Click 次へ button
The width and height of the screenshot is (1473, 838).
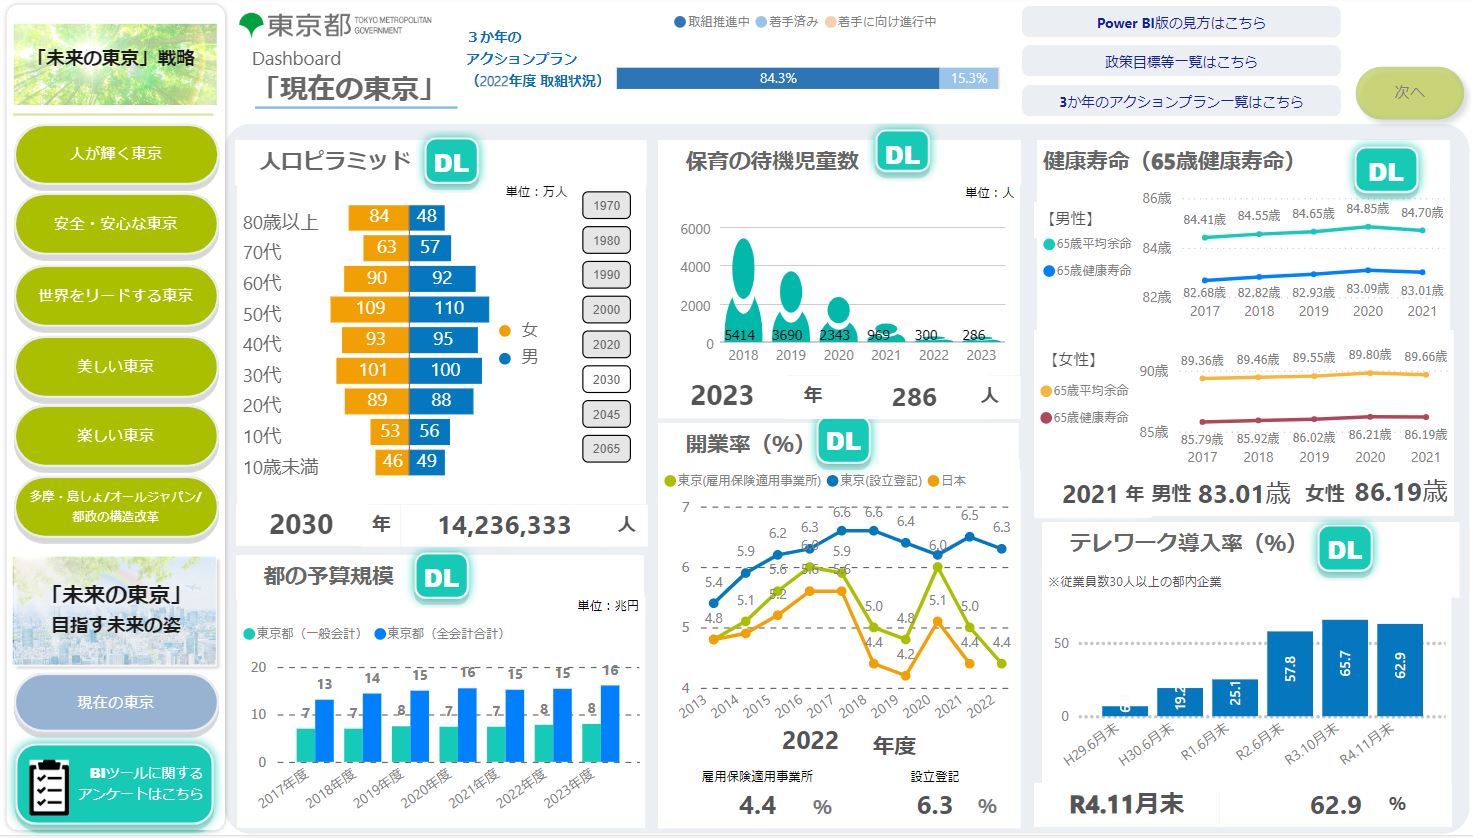[x=1408, y=93]
